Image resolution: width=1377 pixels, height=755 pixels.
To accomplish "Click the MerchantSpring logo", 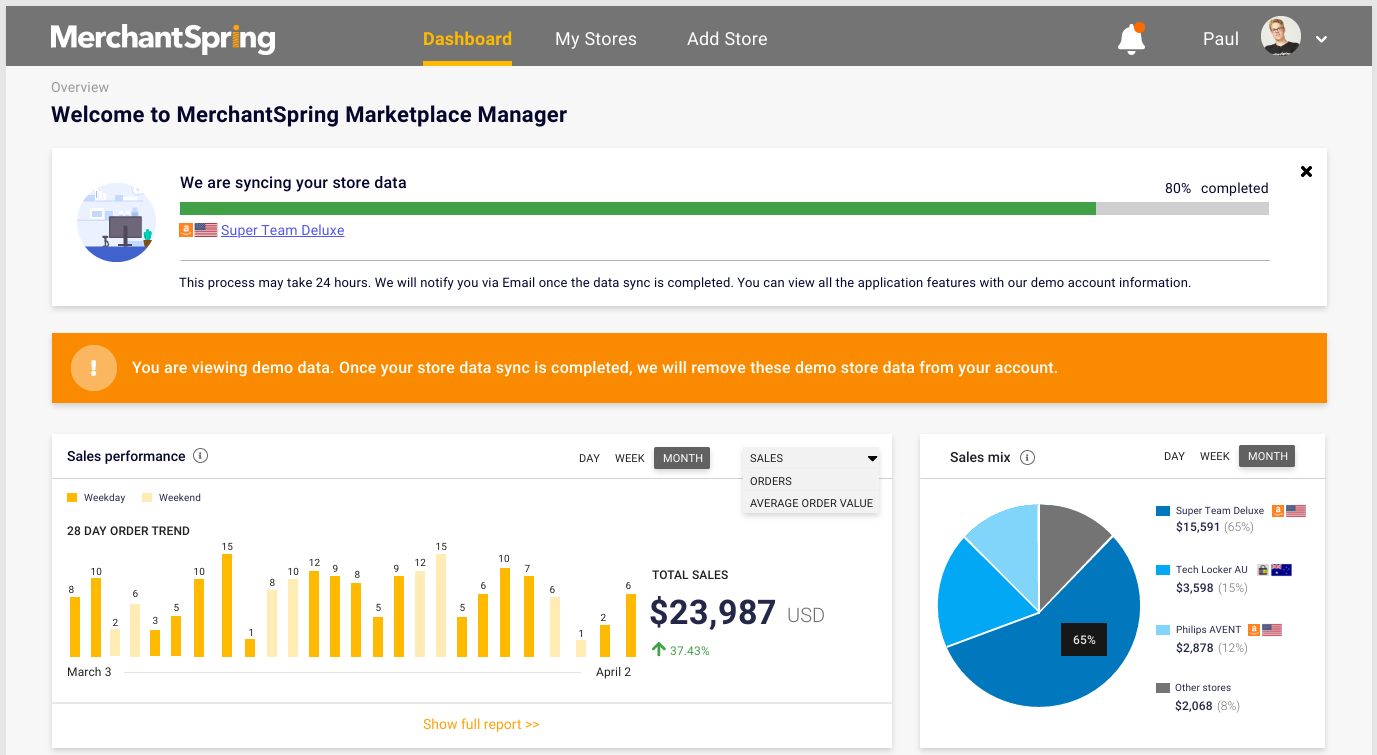I will [x=163, y=39].
